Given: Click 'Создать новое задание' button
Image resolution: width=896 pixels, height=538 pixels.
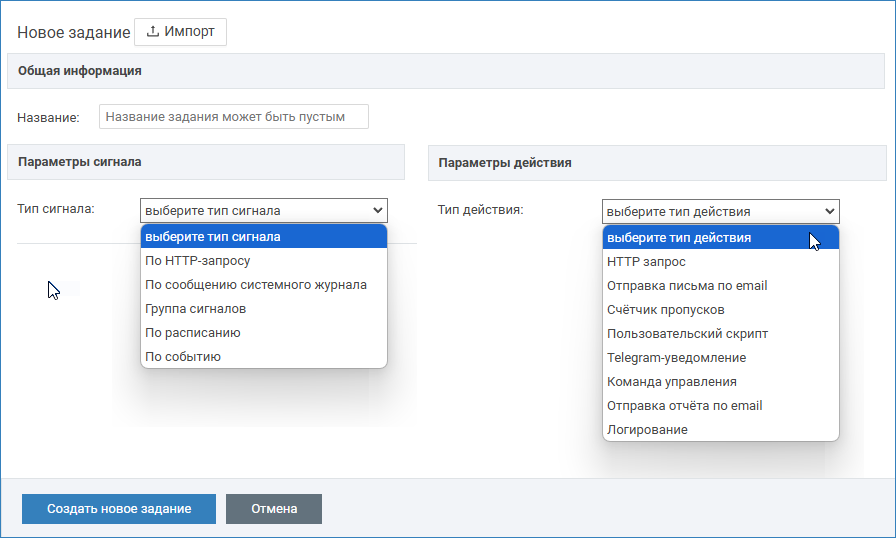Looking at the screenshot, I should click(x=119, y=509).
